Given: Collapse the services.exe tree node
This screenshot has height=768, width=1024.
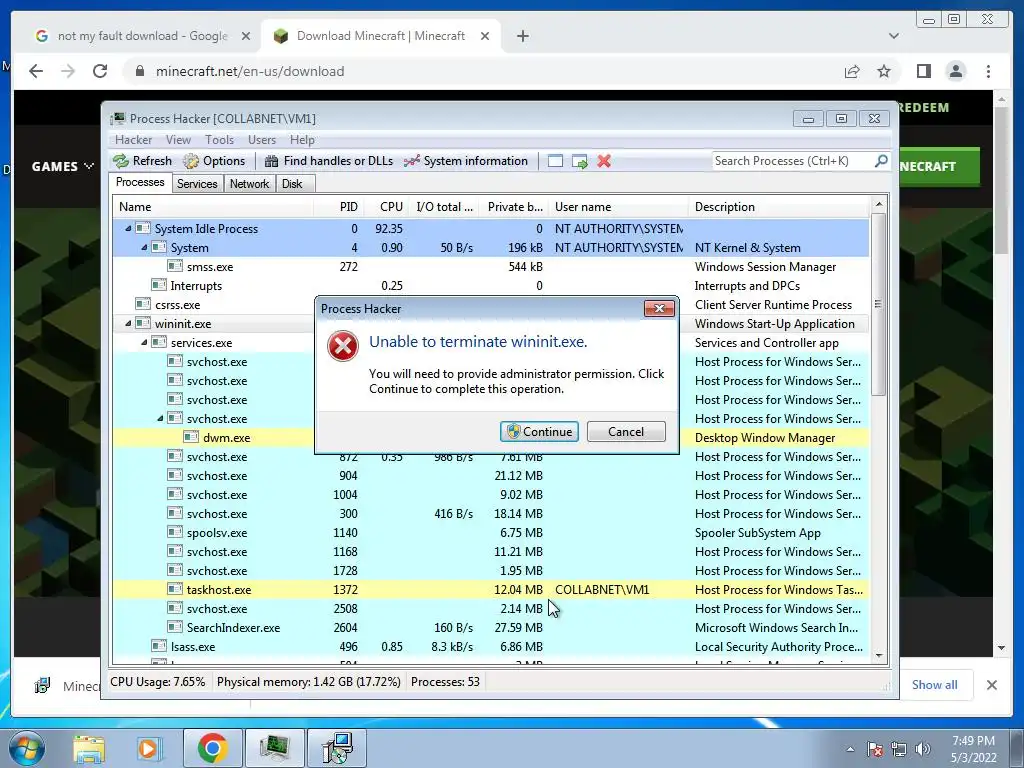Looking at the screenshot, I should click(144, 342).
